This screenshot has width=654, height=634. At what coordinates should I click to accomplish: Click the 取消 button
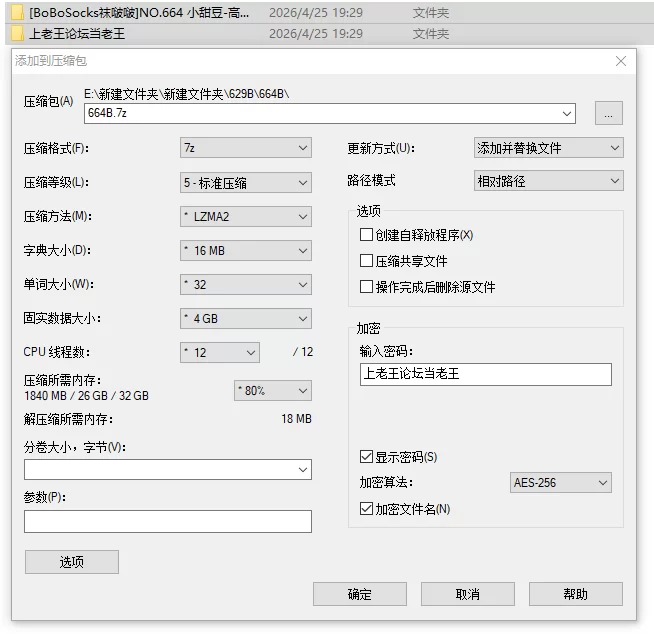coord(468,594)
